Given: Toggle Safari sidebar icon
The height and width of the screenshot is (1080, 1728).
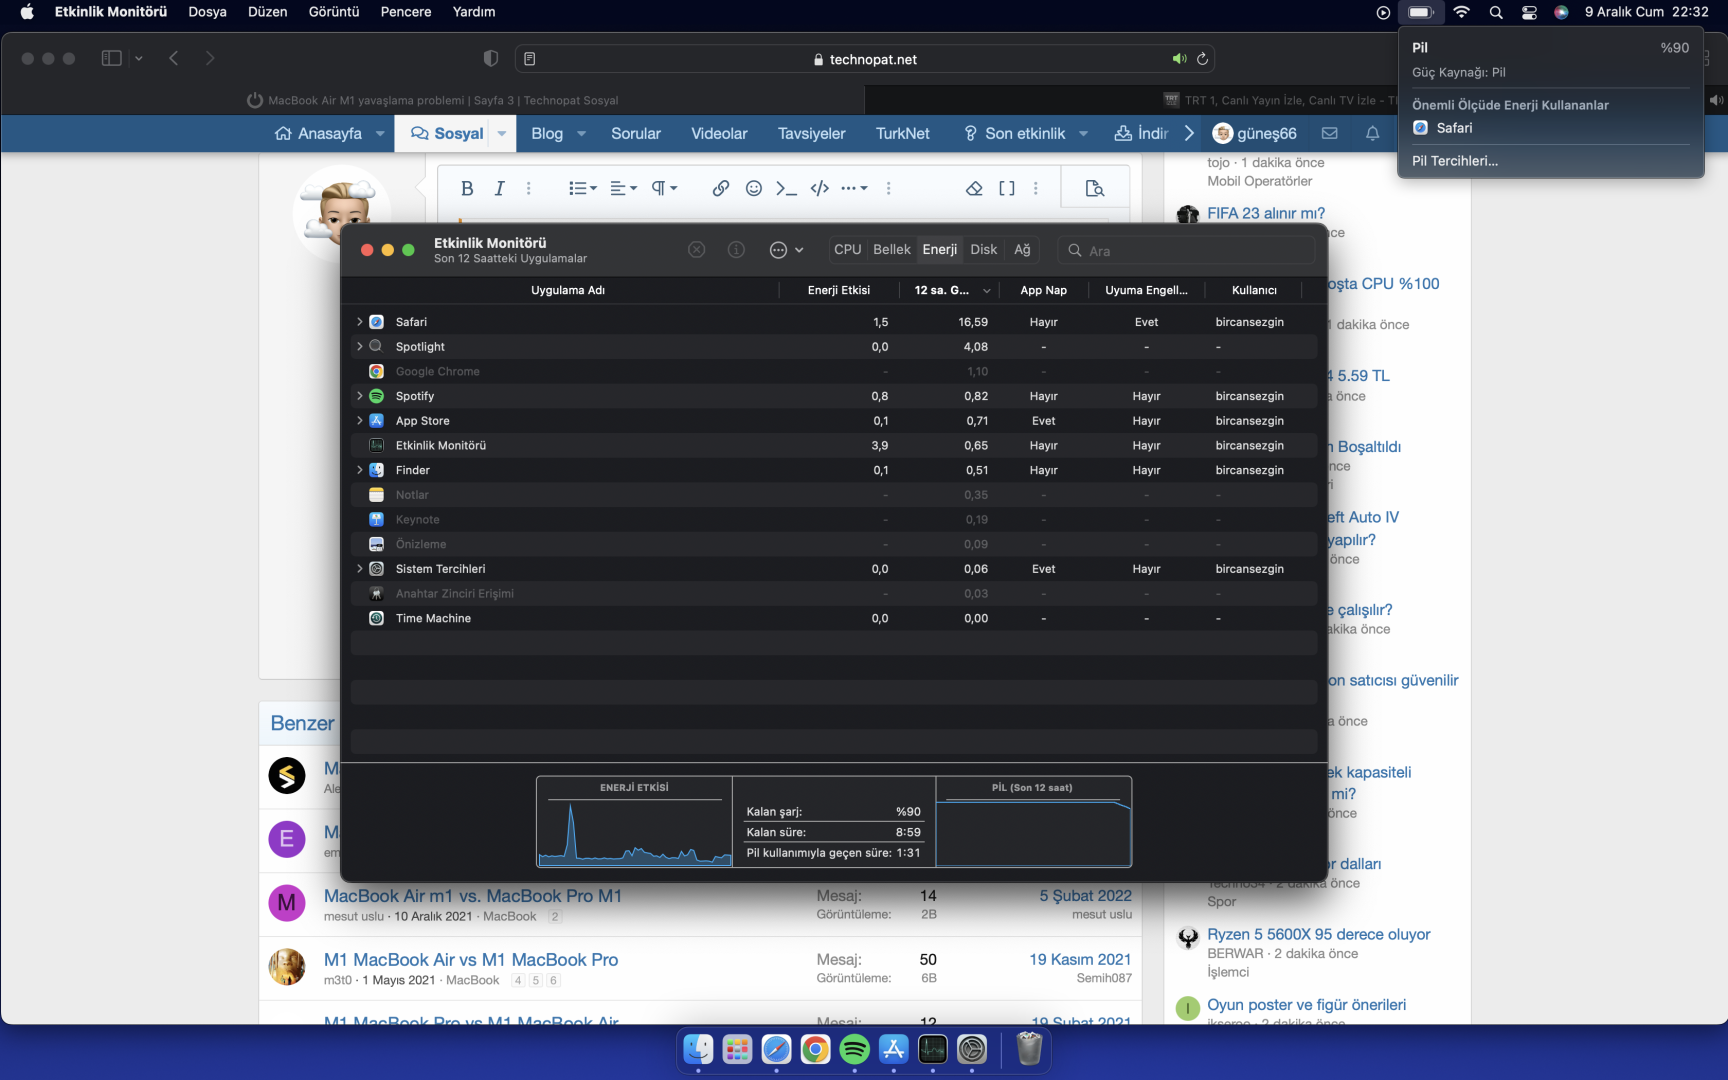Looking at the screenshot, I should coord(111,58).
